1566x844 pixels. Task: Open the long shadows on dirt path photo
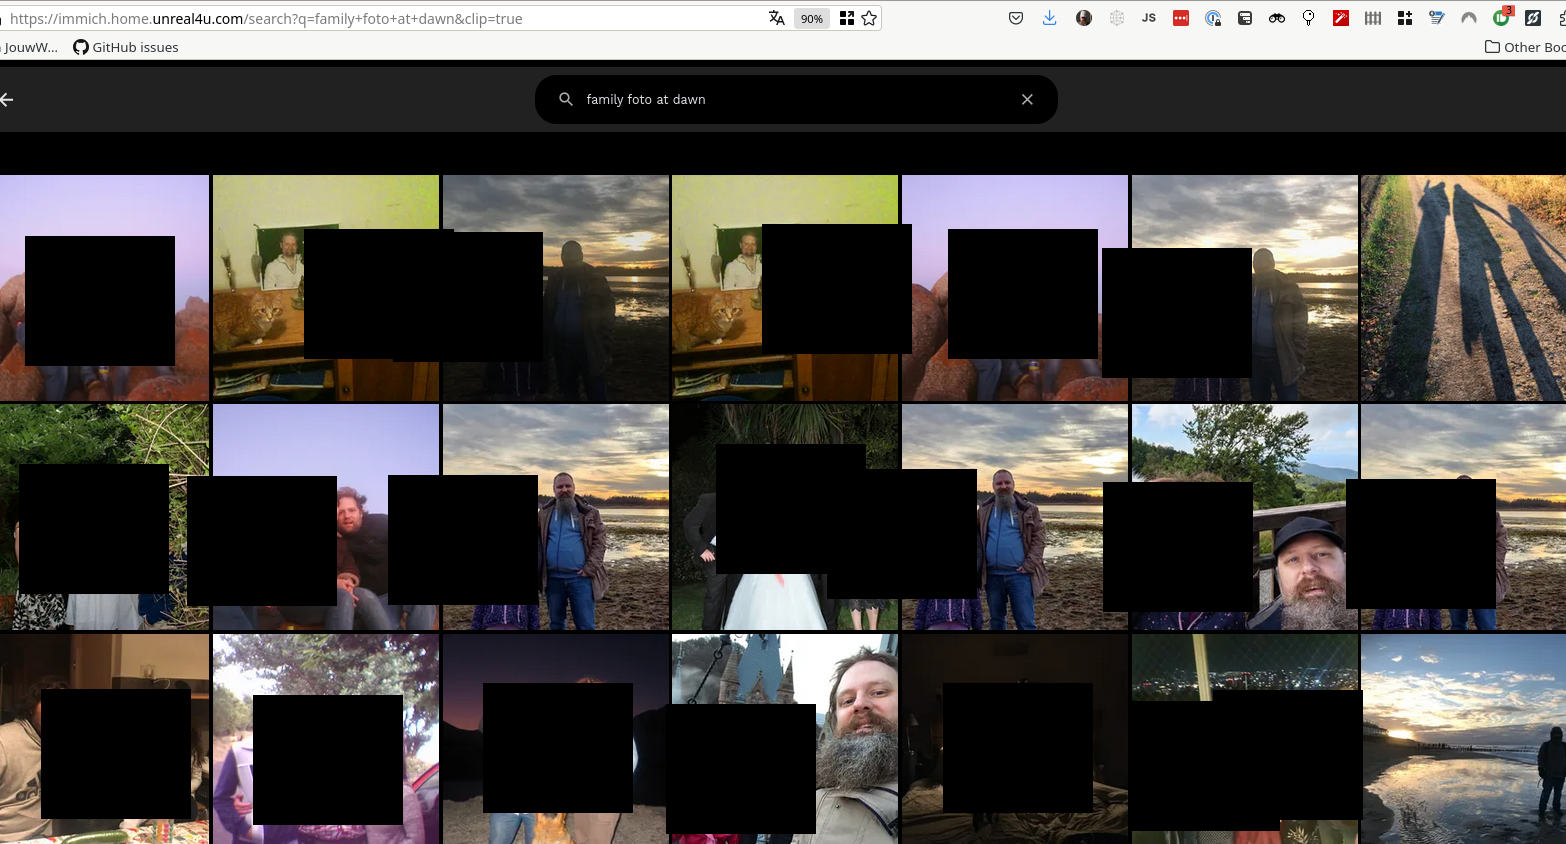(x=1462, y=288)
